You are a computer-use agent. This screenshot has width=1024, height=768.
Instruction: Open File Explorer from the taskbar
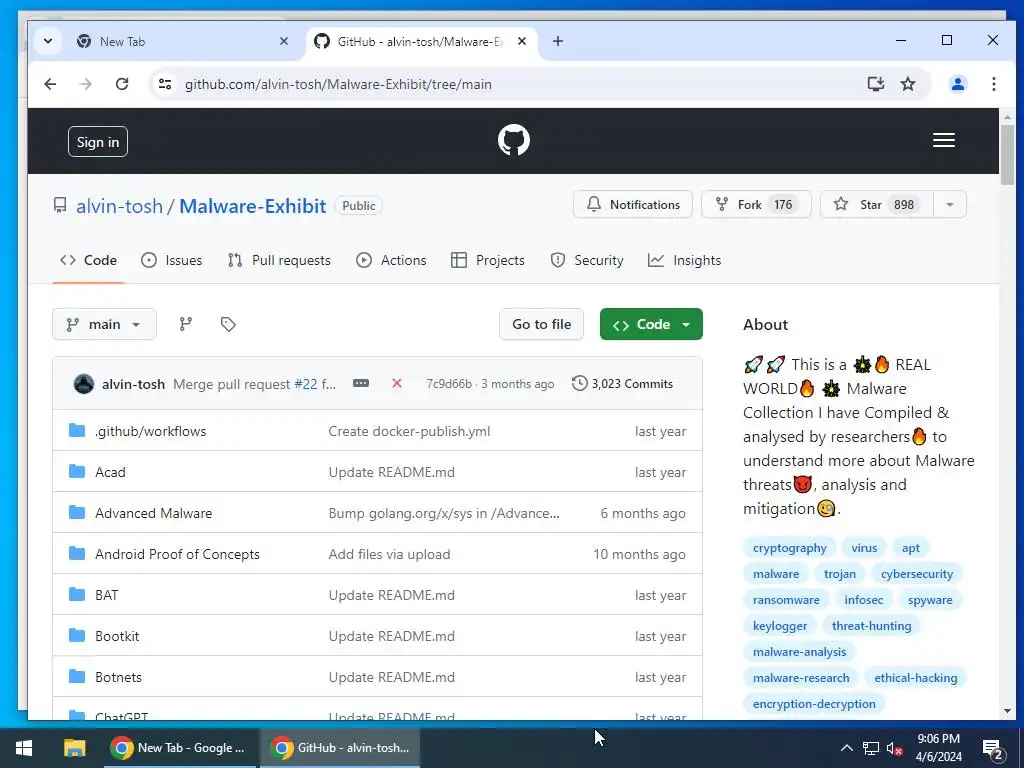74,748
